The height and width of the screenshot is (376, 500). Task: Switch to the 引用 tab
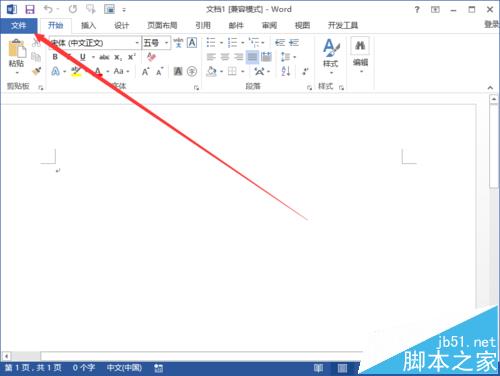(203, 25)
